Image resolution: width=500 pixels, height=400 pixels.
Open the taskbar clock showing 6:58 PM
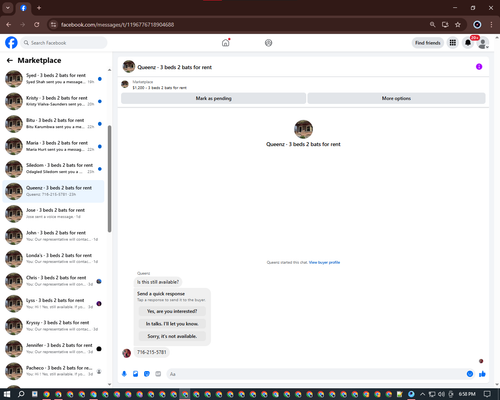467,394
